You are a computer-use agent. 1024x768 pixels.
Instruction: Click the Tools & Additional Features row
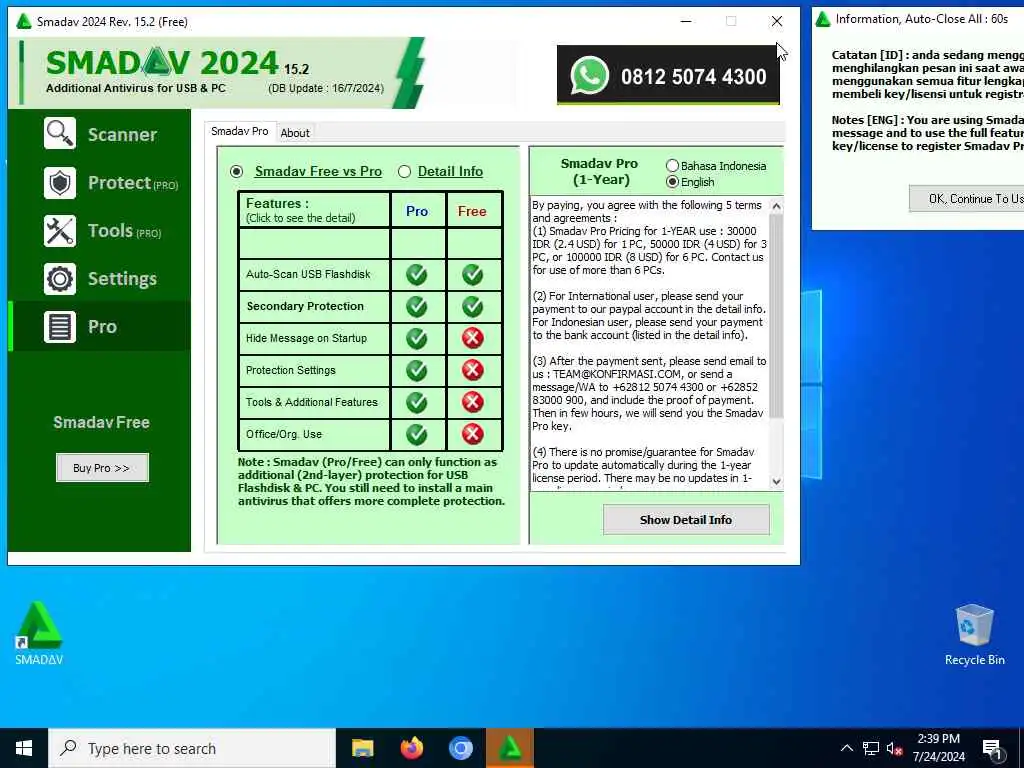[314, 402]
